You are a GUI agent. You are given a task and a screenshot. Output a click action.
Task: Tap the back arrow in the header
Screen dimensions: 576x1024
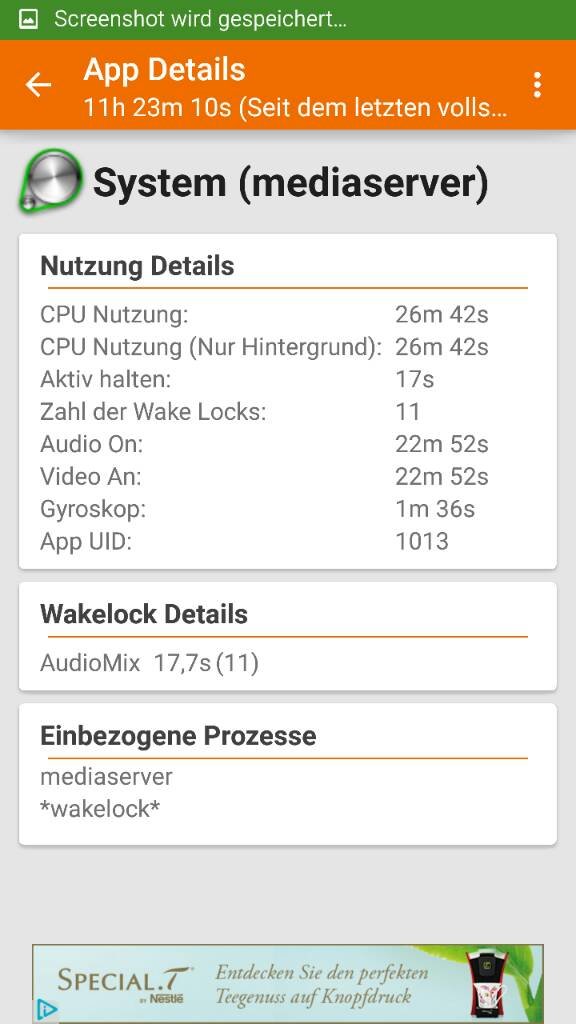pos(38,85)
